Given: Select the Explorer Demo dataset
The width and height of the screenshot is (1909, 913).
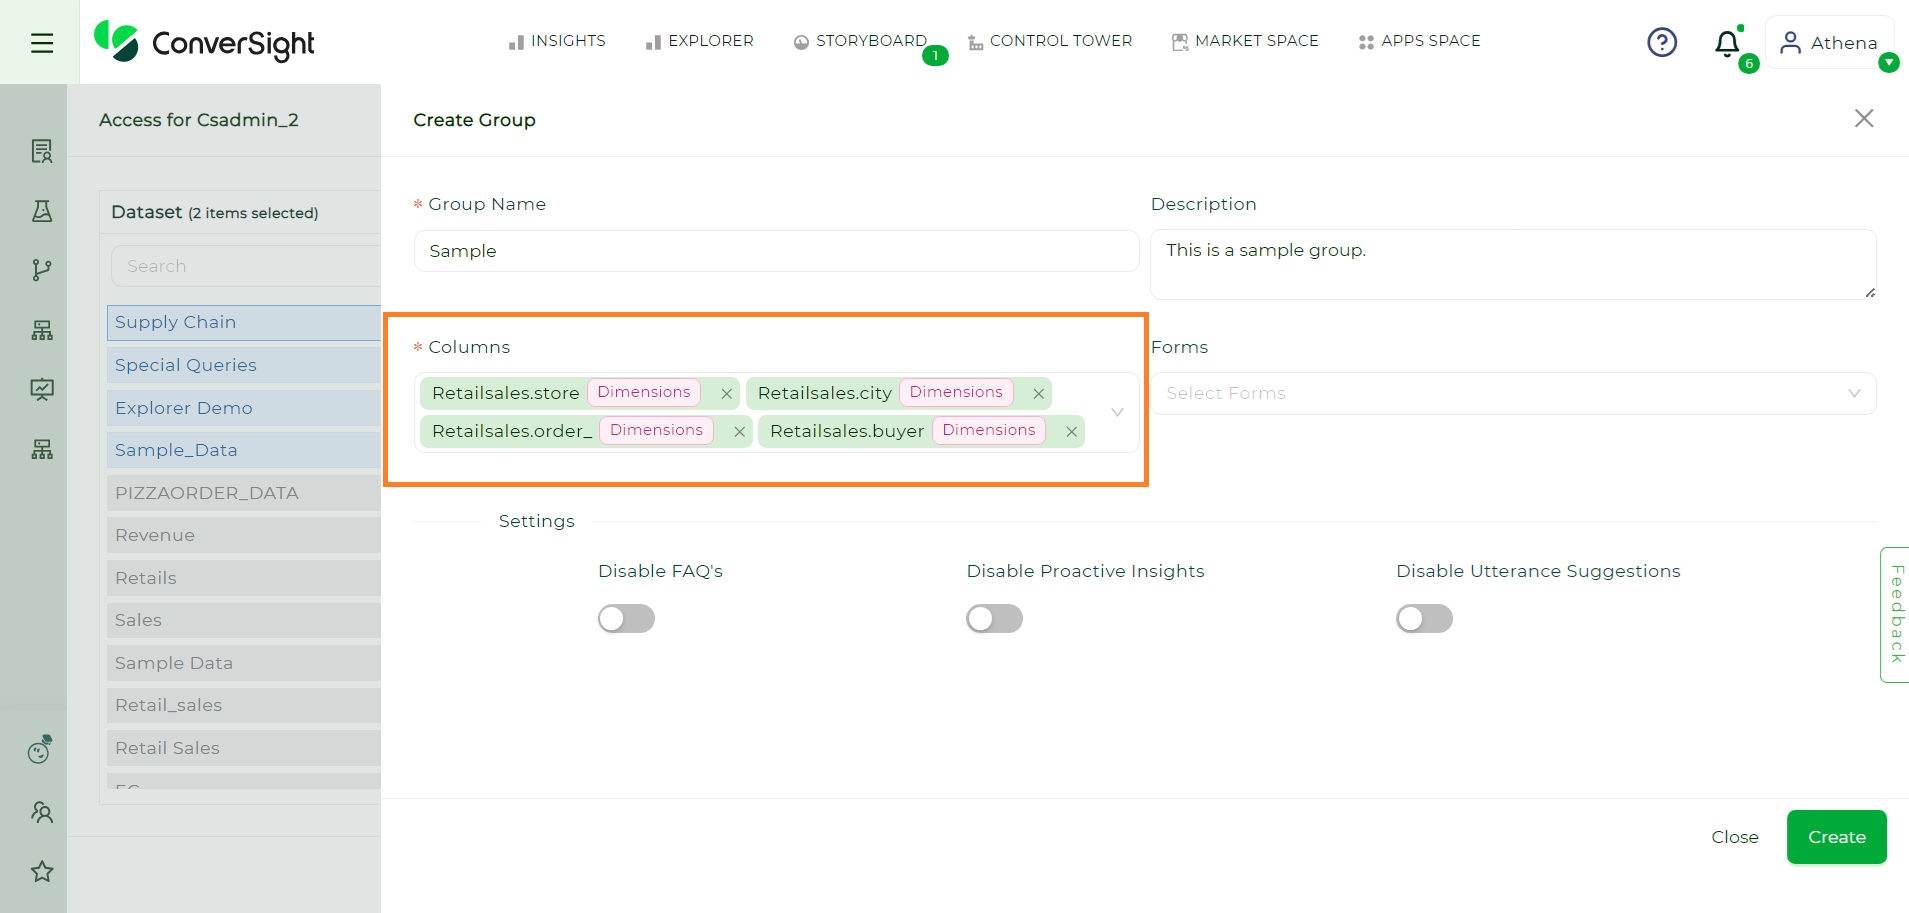Looking at the screenshot, I should (x=244, y=408).
